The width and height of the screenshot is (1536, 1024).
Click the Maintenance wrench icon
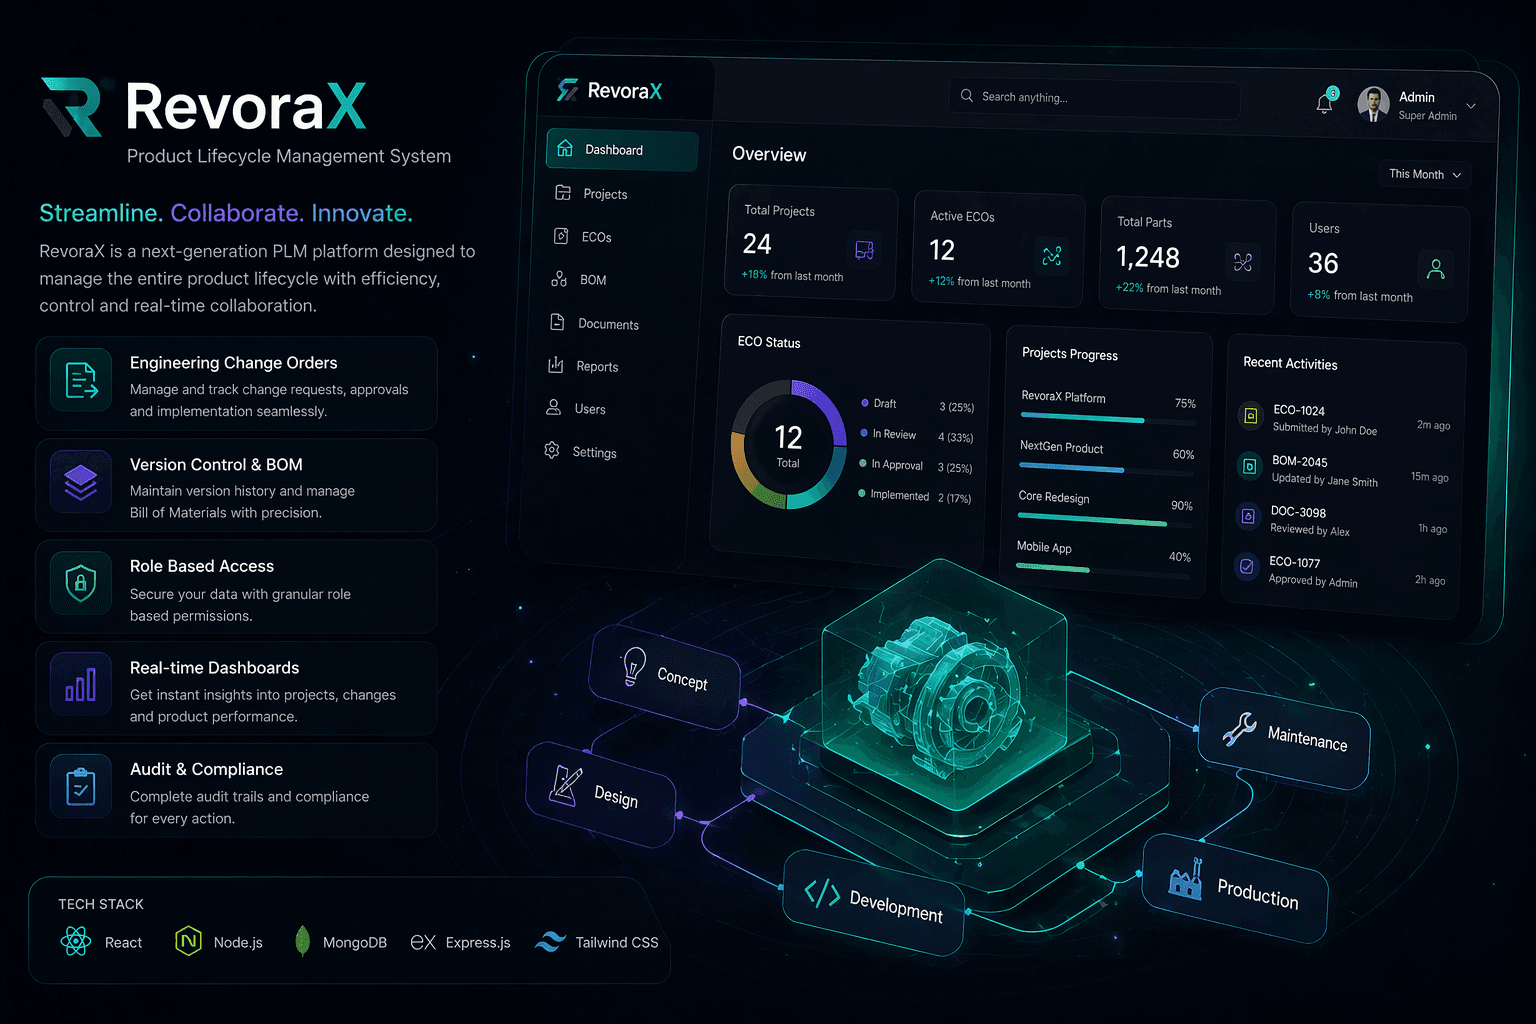tap(1239, 729)
